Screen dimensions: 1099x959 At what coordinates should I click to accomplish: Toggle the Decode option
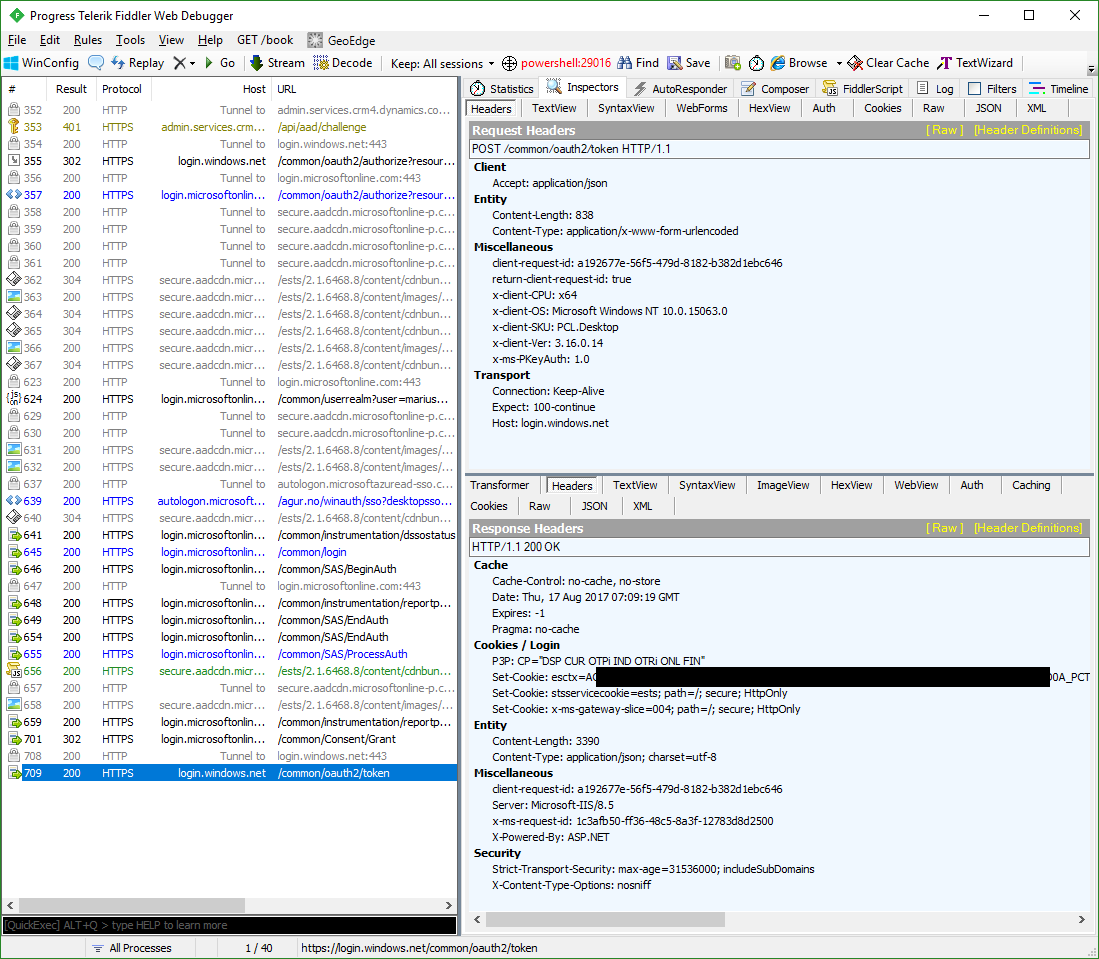click(x=343, y=63)
